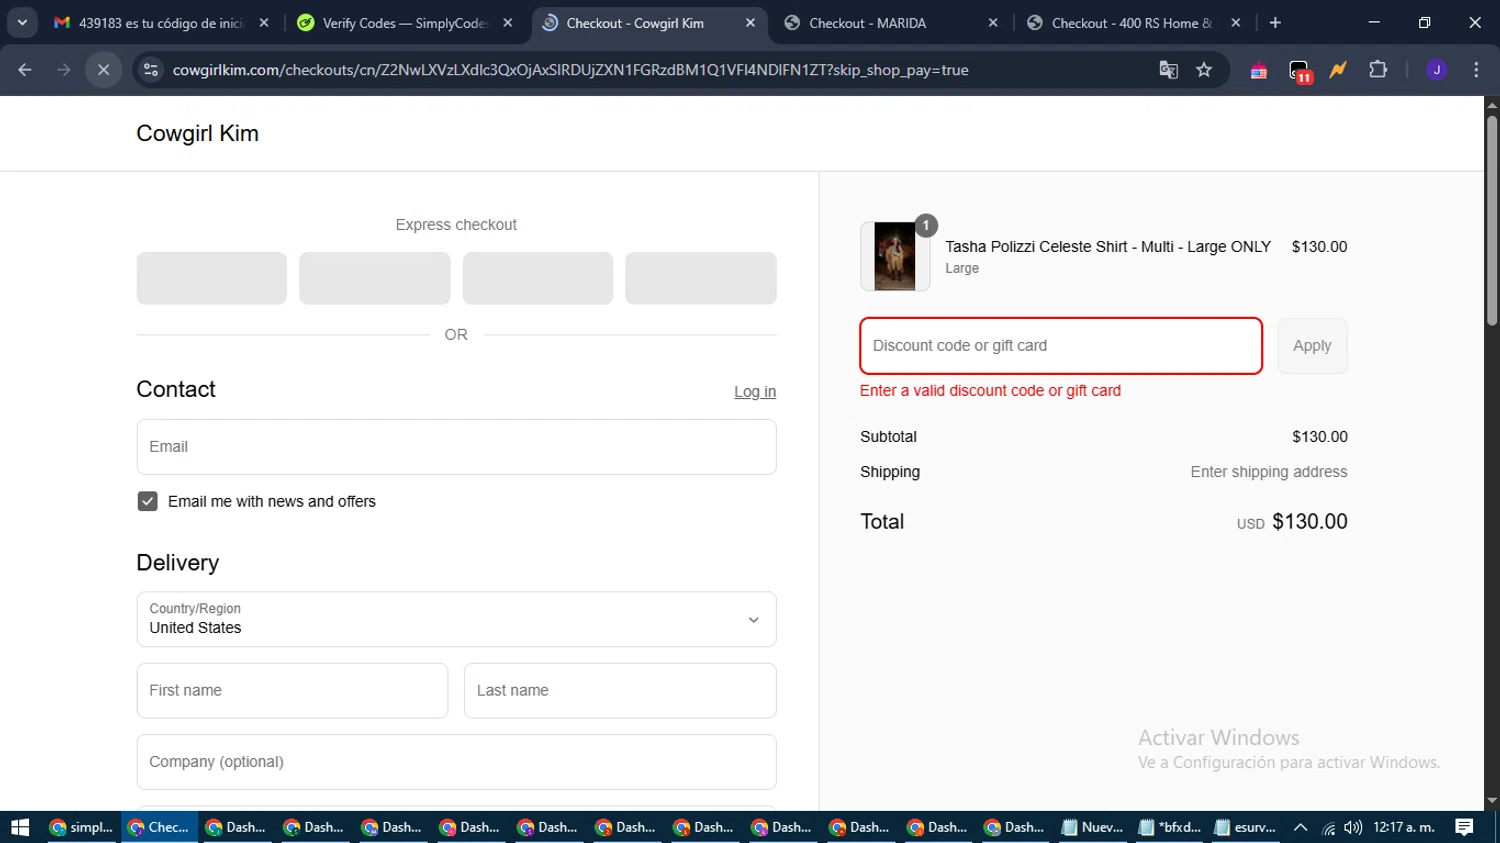This screenshot has height=843, width=1500.
Task: Click the Tasha Polizzi shirt product thumbnail
Action: (895, 256)
